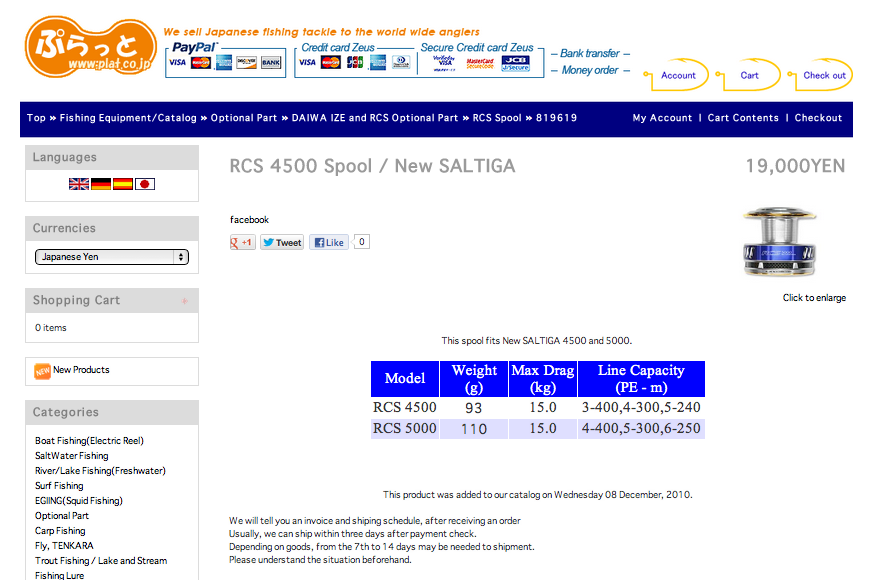Open the New Products link
Image resolution: width=878 pixels, height=580 pixels.
[81, 370]
